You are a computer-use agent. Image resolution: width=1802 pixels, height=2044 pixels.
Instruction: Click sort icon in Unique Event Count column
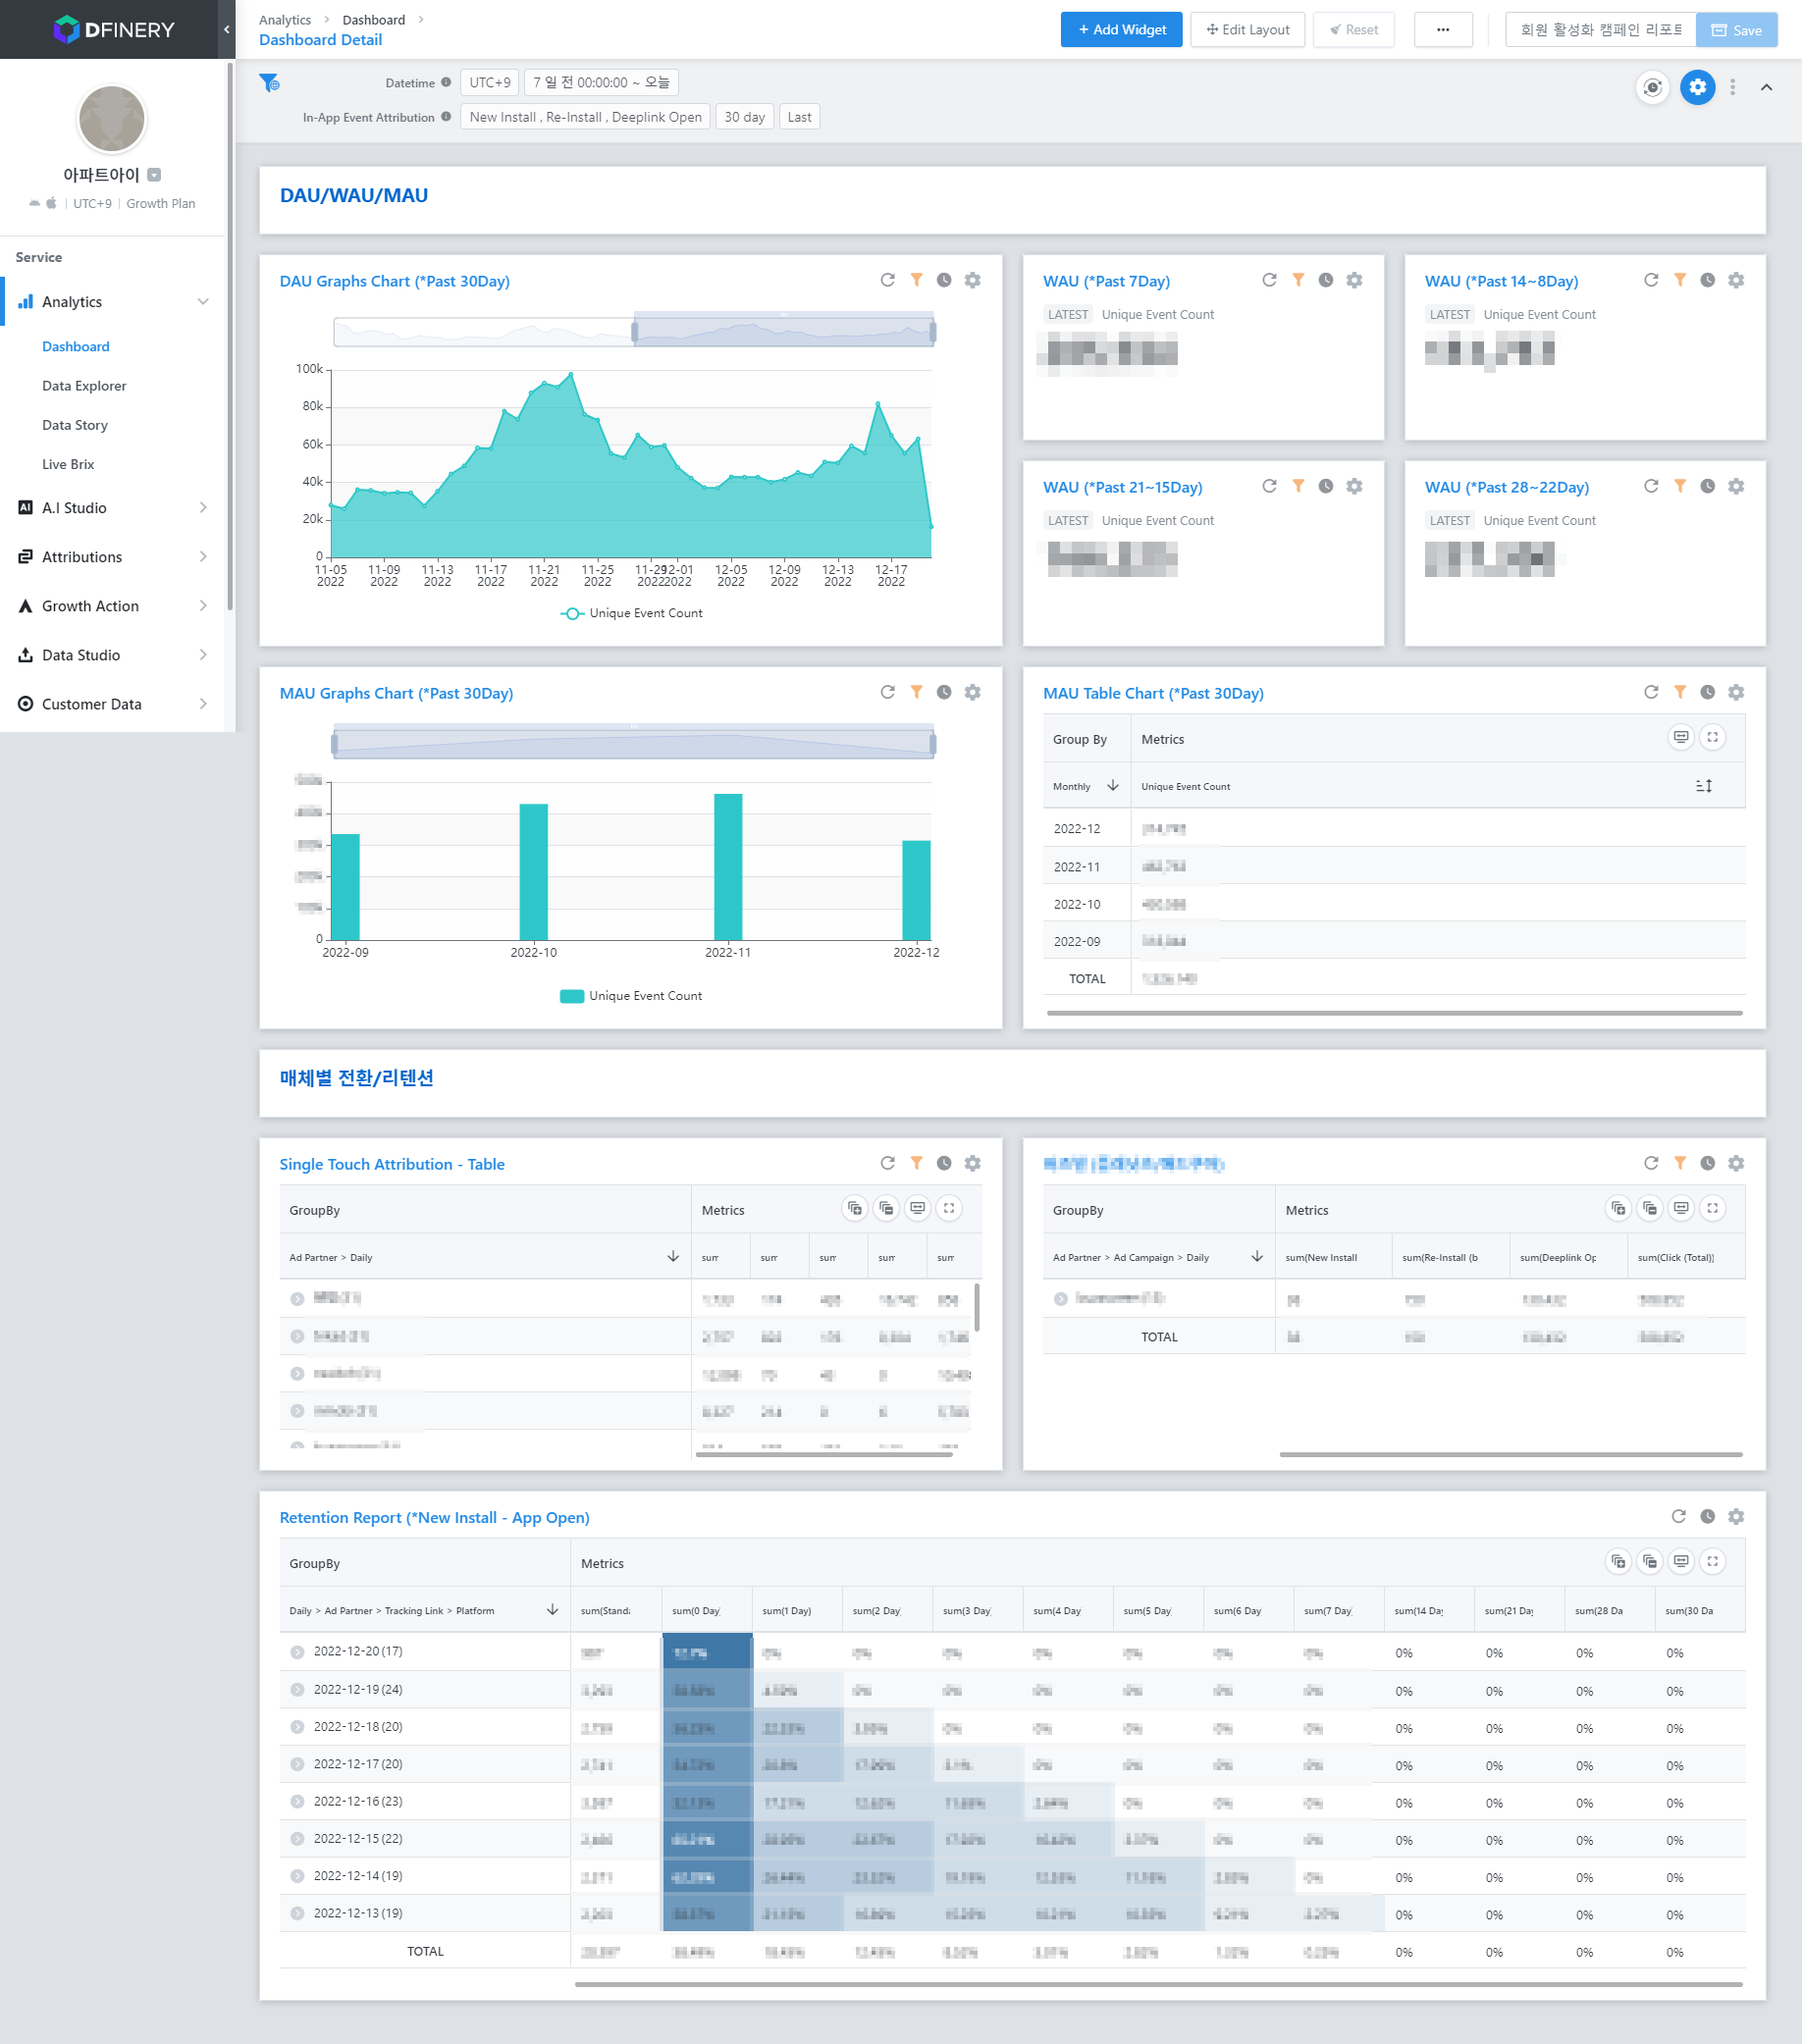1704,787
